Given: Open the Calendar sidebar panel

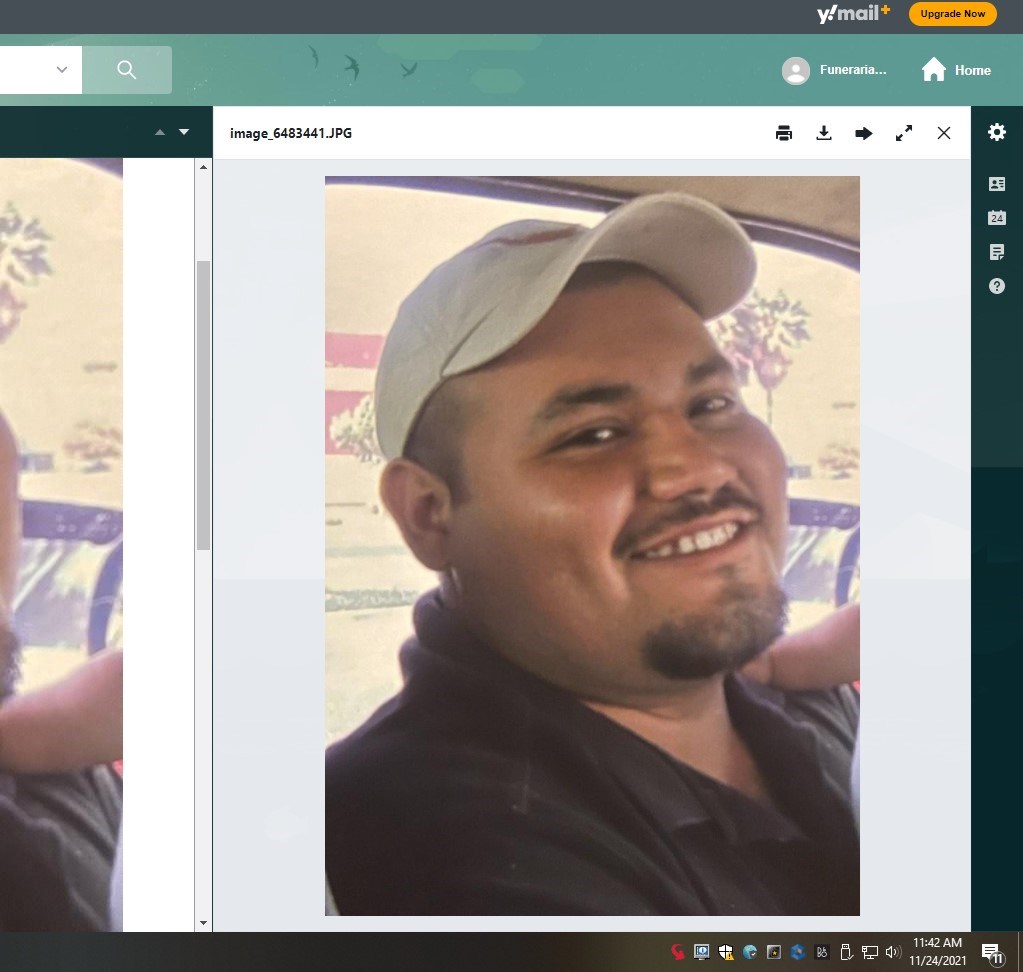Looking at the screenshot, I should point(996,217).
